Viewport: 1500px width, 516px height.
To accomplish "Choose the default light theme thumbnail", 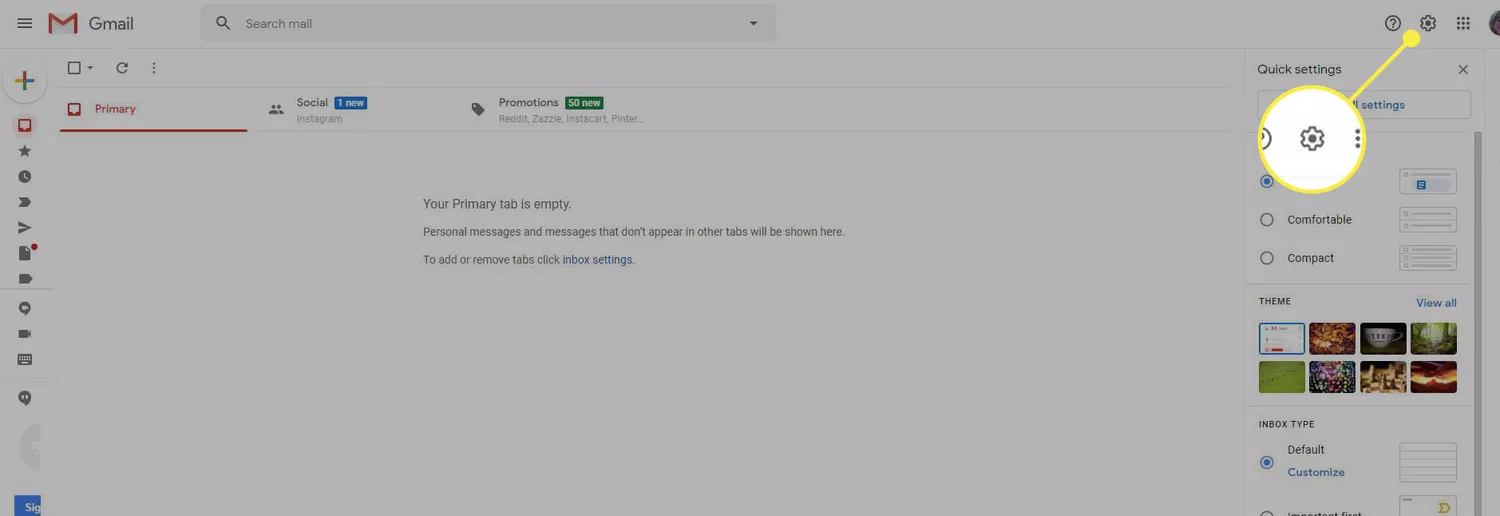I will 1282,338.
